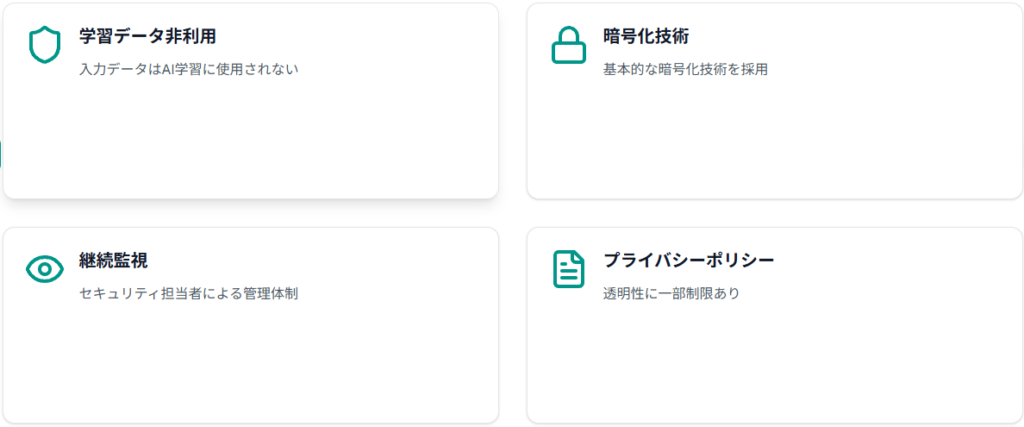Open the 継続監視 heading

pos(114,261)
